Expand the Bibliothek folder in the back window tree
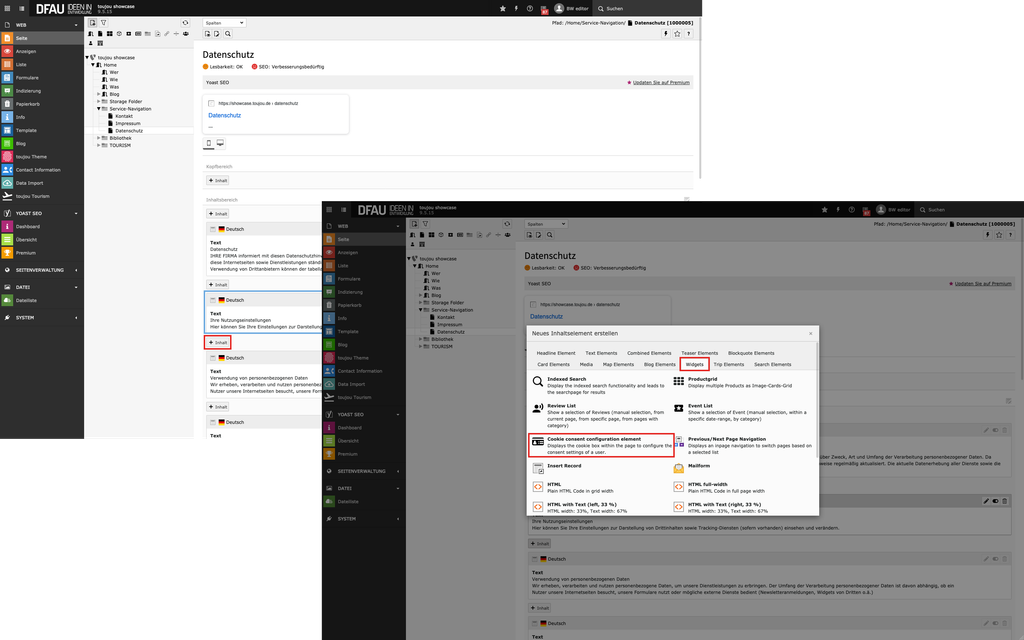 coord(99,138)
